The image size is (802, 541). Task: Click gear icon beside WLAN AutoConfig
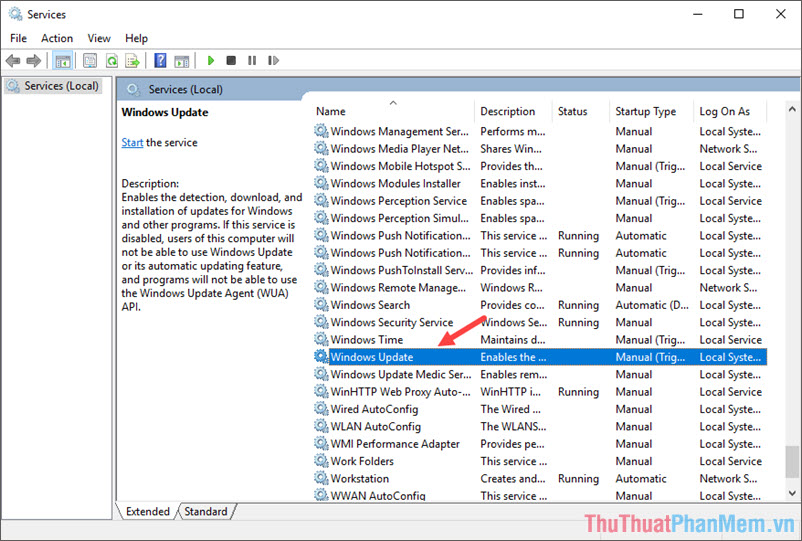(321, 426)
